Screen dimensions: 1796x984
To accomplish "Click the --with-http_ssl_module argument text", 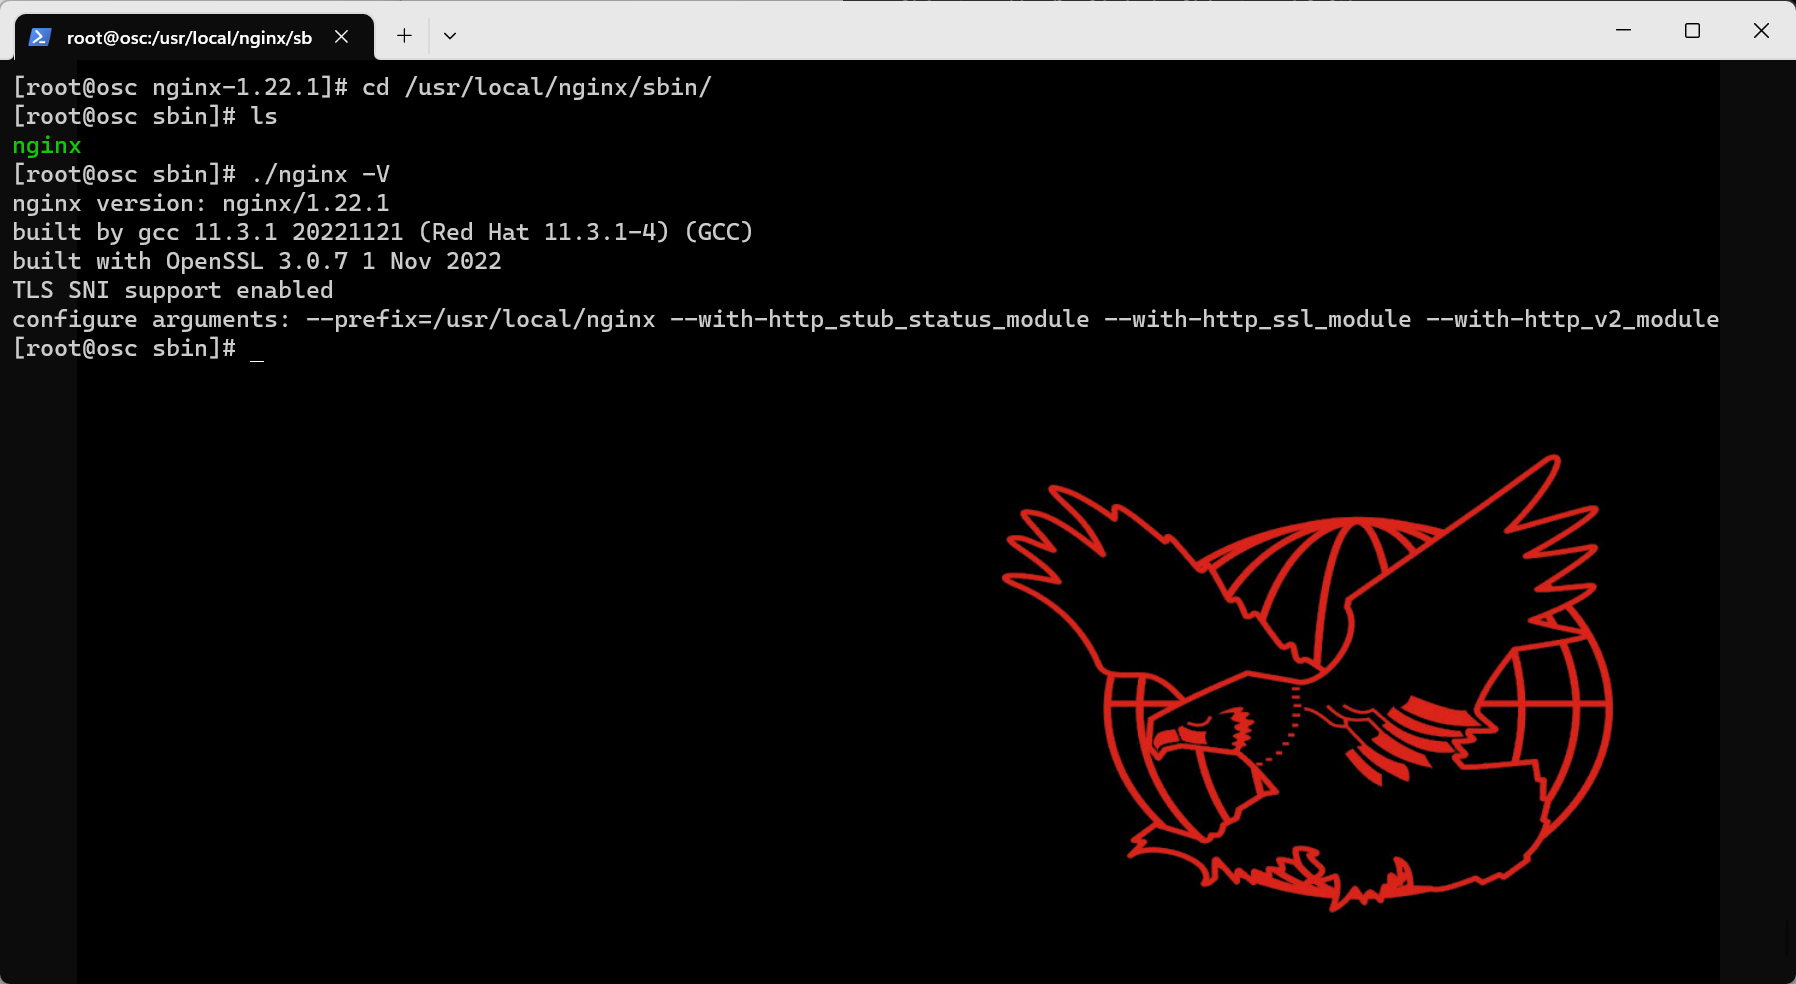I will [x=1257, y=319].
